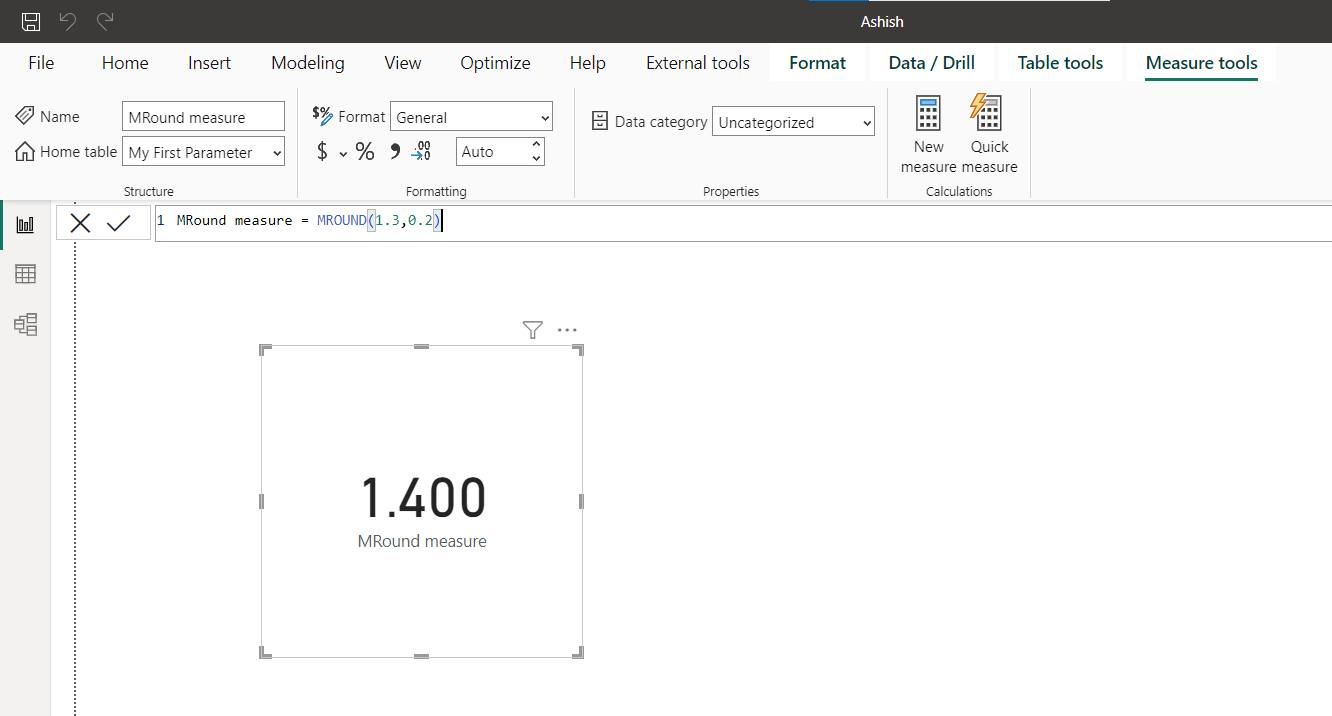Click the Quick measure button
The height and width of the screenshot is (716, 1332).
988,135
